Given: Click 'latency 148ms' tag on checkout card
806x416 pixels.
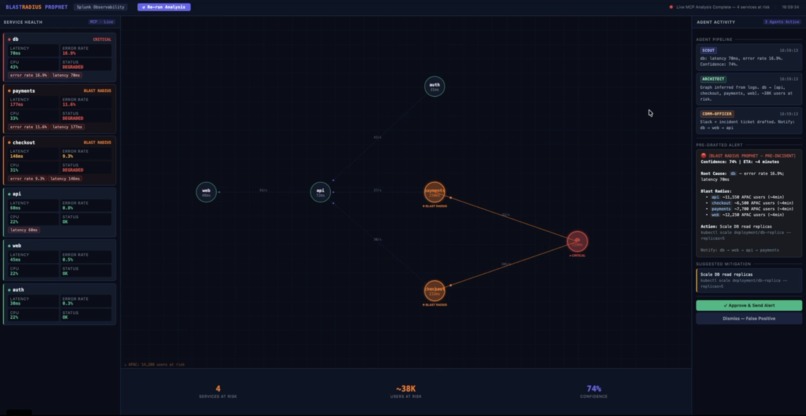Looking at the screenshot, I should pos(65,178).
